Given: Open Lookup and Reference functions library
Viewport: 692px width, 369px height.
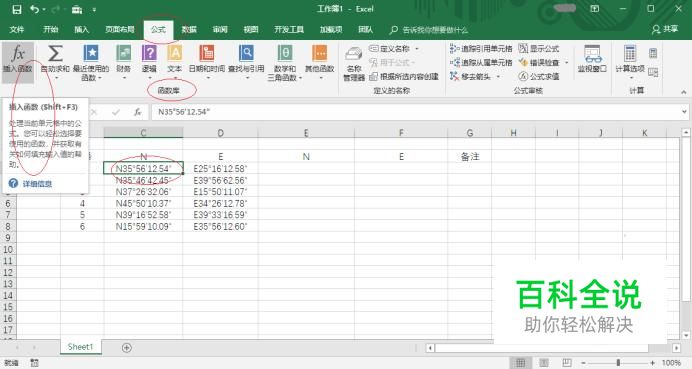Looking at the screenshot, I should [246, 61].
